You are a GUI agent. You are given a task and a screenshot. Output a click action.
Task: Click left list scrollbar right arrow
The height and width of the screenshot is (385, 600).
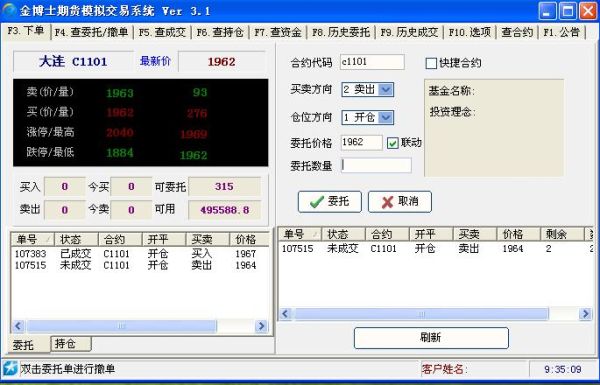pos(261,326)
